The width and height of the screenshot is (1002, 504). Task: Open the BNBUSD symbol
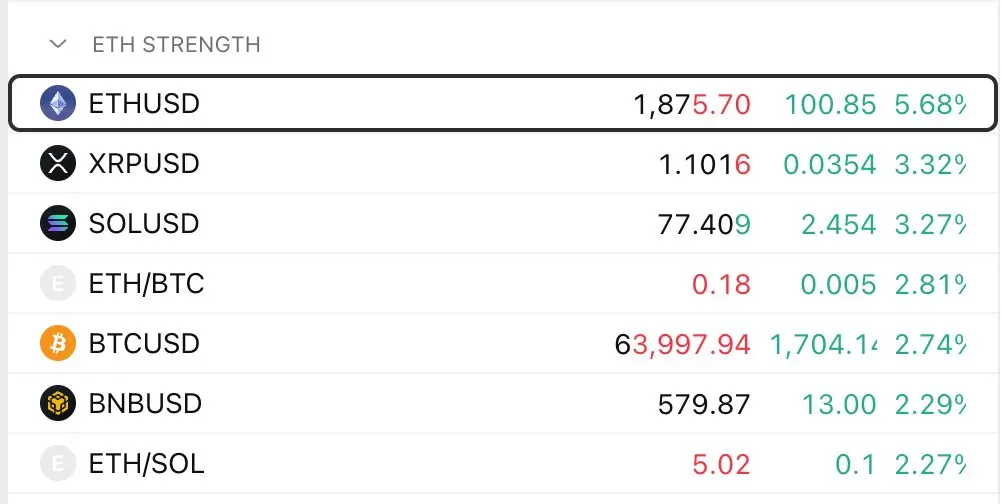coord(145,404)
